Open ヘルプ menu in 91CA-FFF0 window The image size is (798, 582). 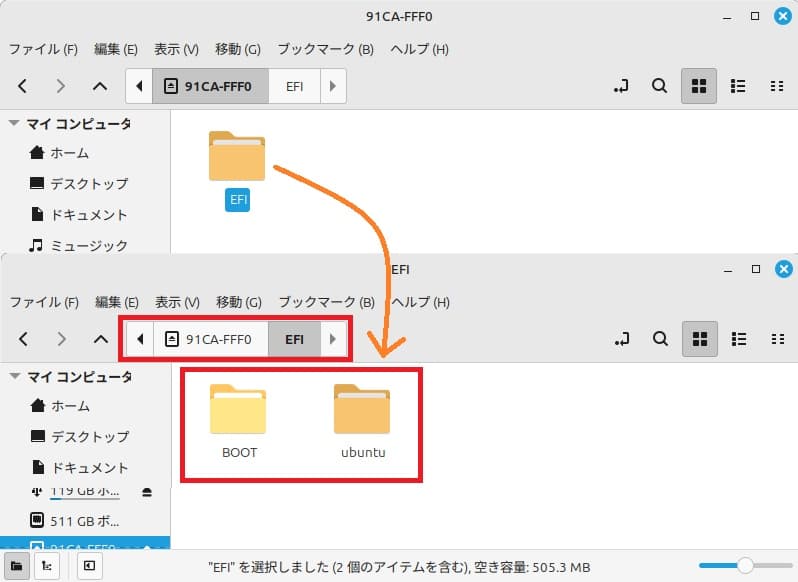pyautogui.click(x=419, y=49)
